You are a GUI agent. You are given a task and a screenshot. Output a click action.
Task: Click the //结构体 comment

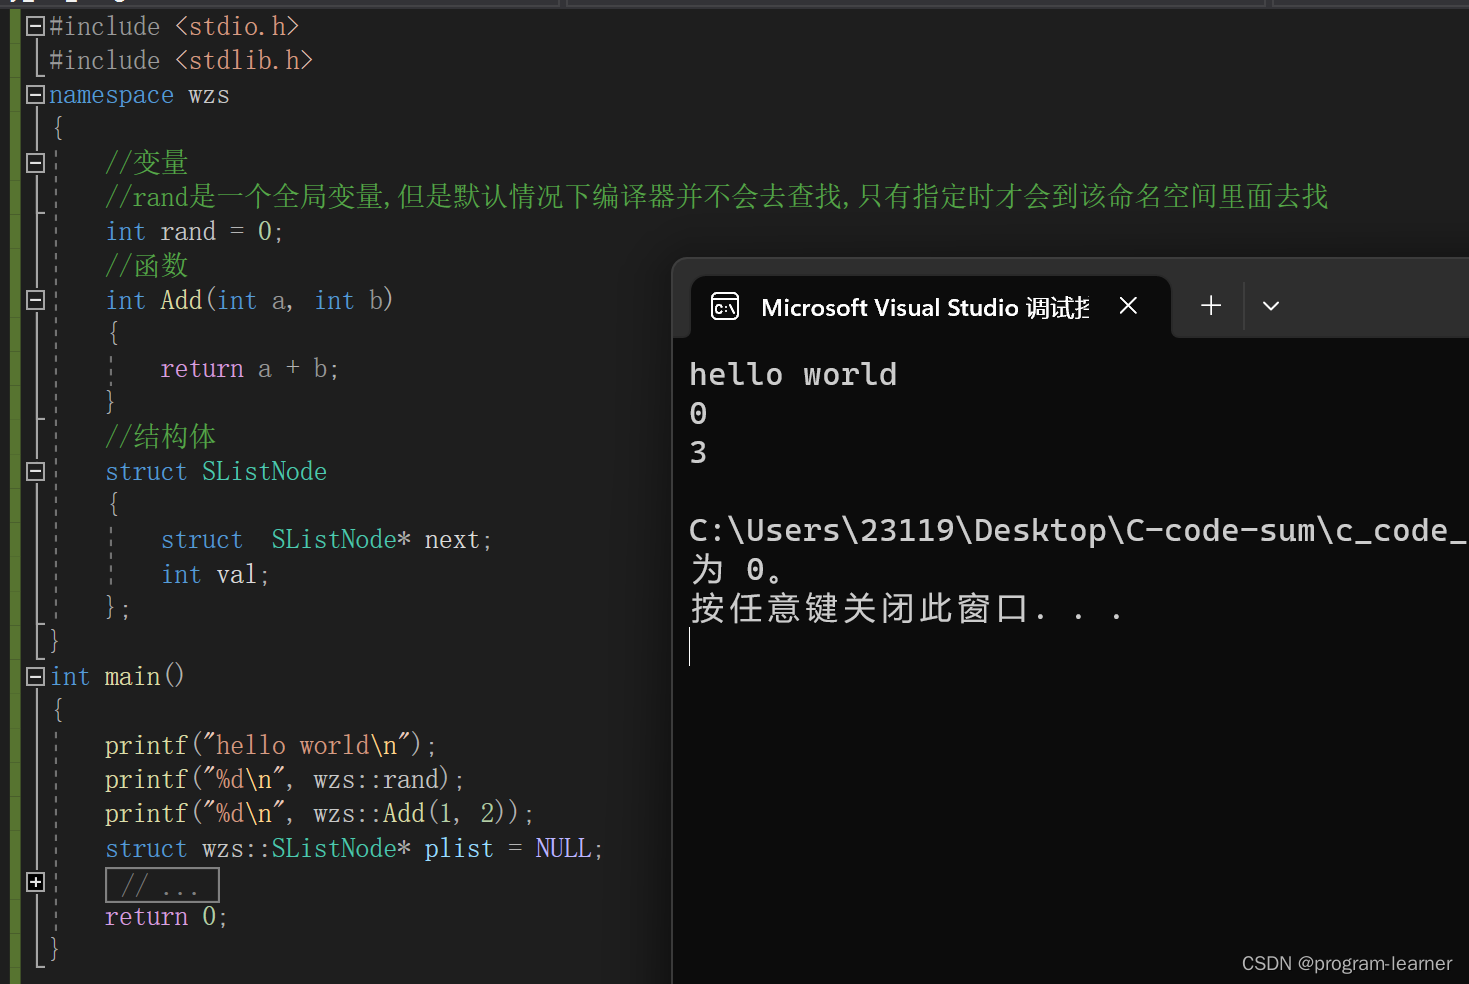click(x=161, y=437)
